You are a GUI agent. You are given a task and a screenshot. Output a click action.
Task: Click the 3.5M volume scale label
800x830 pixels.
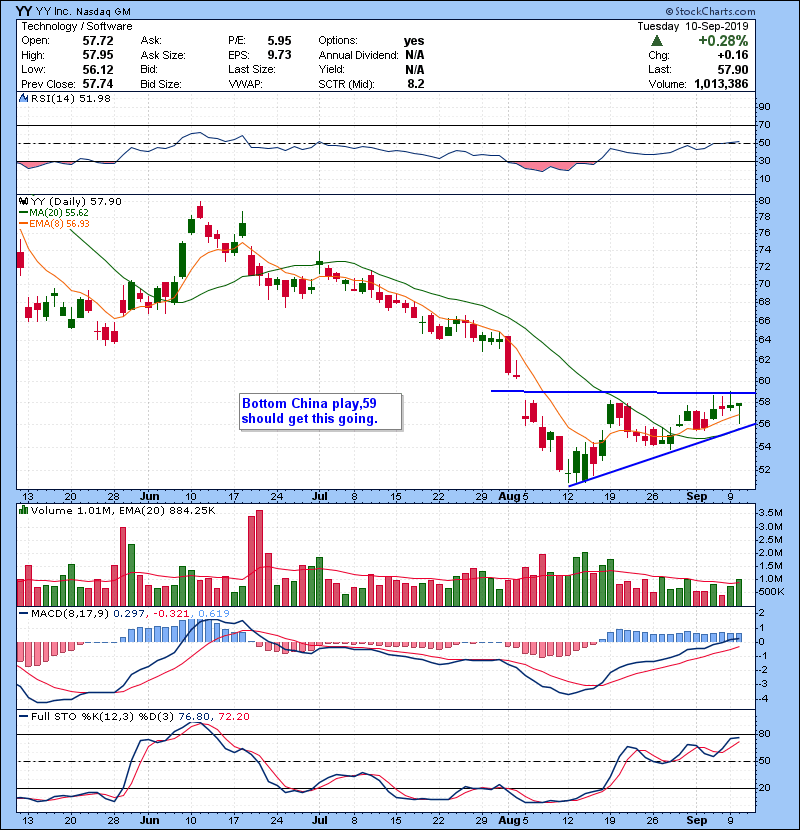(770, 512)
